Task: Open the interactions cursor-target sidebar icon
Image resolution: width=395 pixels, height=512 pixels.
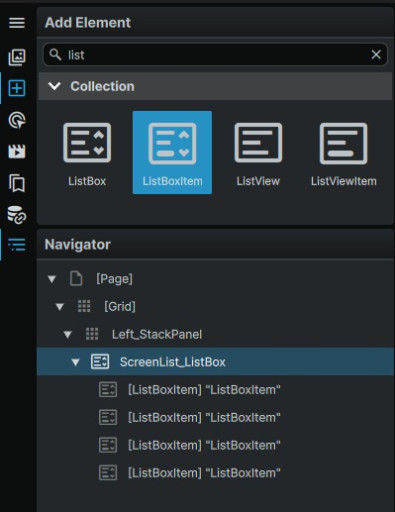Action: [17, 120]
